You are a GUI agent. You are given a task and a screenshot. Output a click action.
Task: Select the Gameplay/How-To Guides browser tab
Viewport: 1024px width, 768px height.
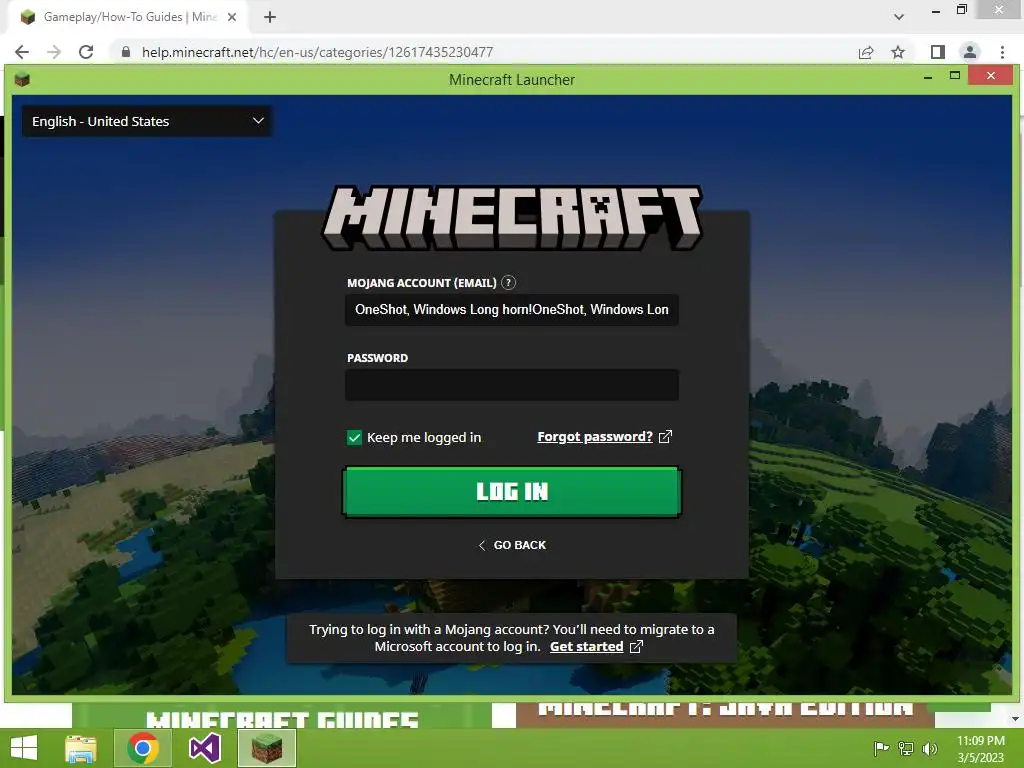coord(128,18)
